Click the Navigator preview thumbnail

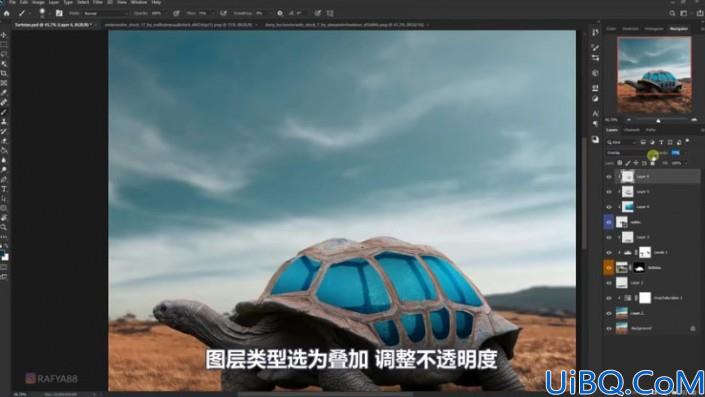pyautogui.click(x=654, y=75)
